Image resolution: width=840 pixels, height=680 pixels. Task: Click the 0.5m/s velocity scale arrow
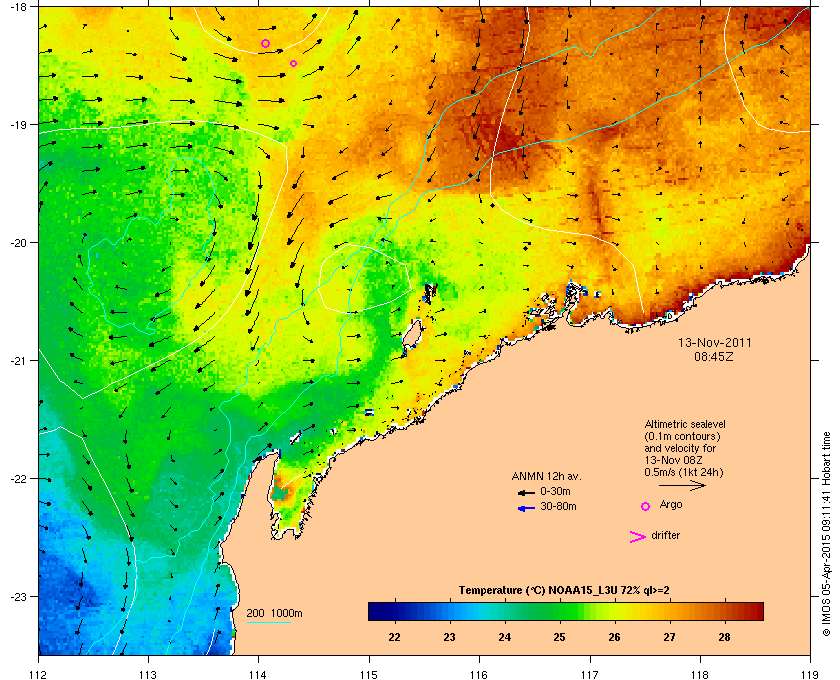click(x=682, y=485)
